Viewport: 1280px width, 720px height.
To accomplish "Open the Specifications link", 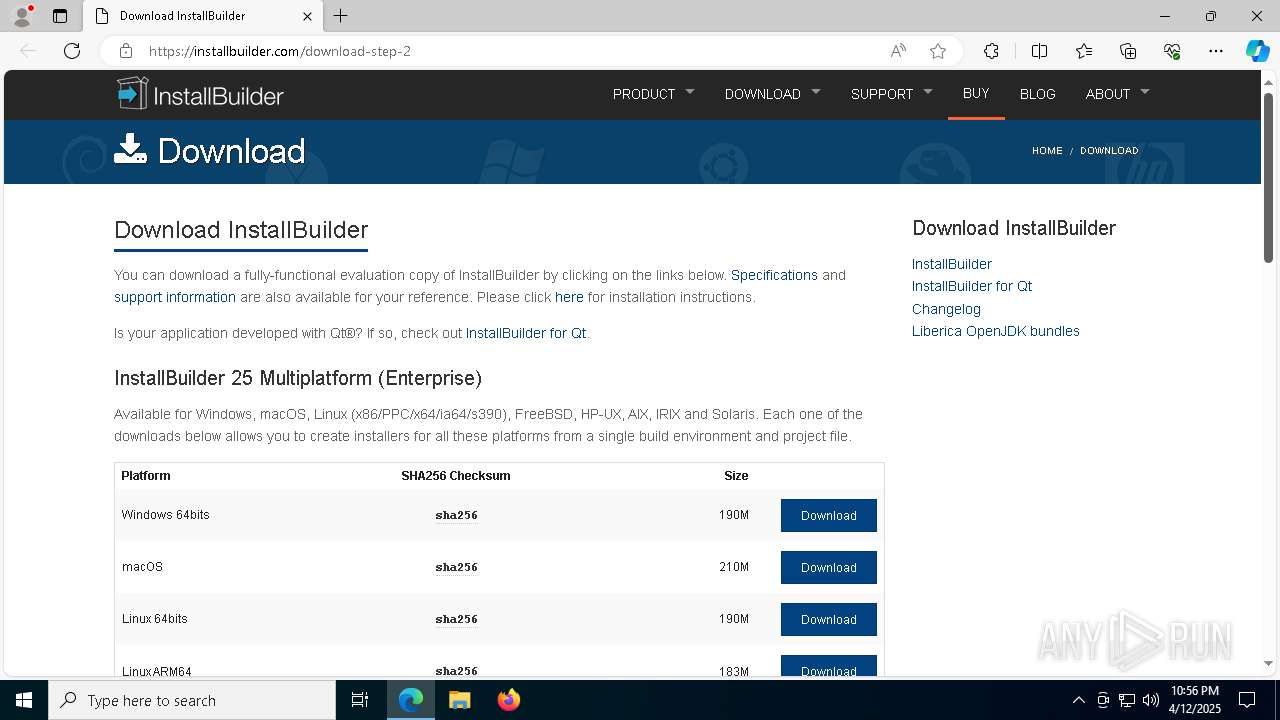I will click(x=774, y=275).
